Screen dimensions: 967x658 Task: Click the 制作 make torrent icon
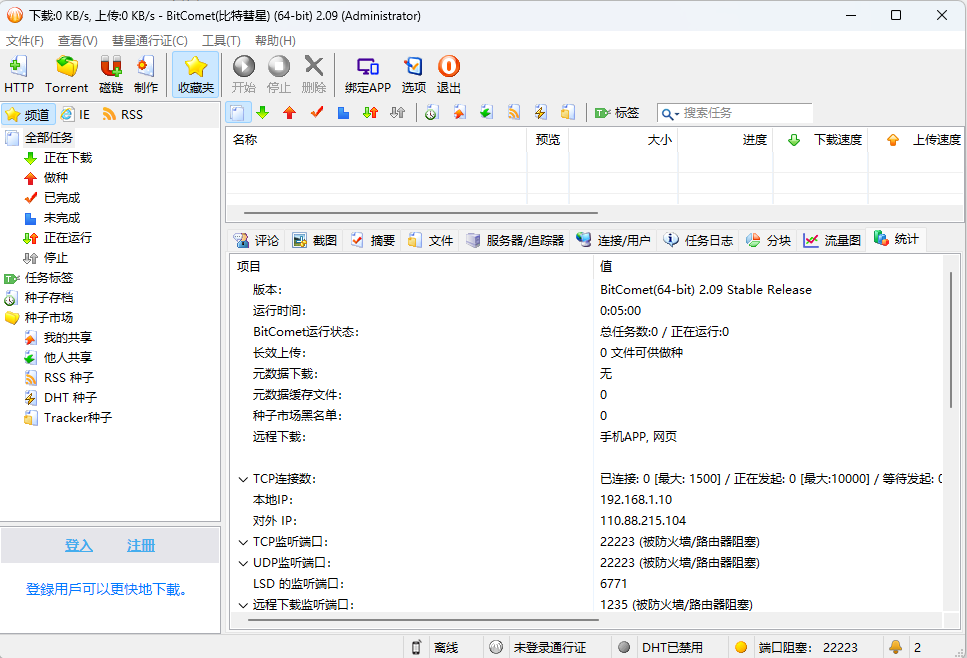(x=146, y=75)
